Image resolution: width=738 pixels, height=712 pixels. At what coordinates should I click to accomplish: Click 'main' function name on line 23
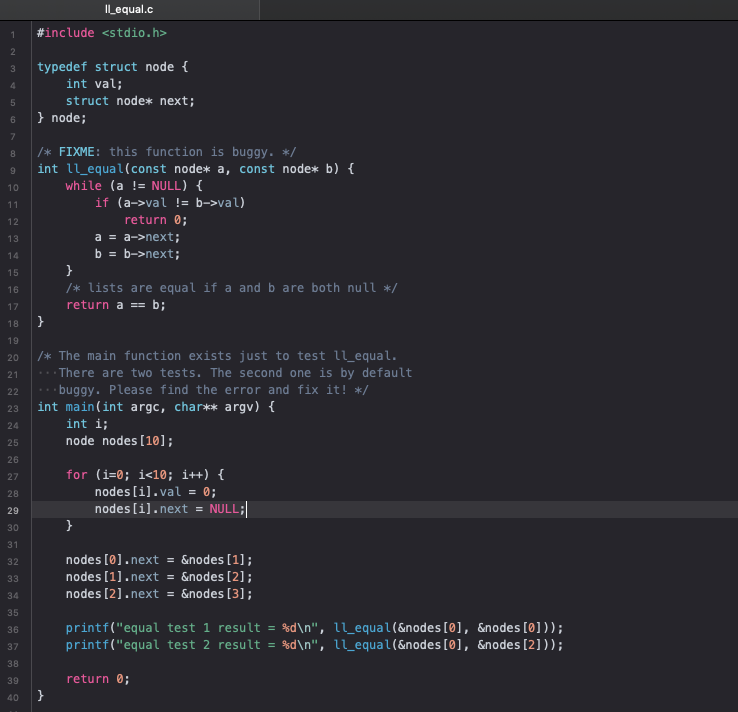point(80,407)
